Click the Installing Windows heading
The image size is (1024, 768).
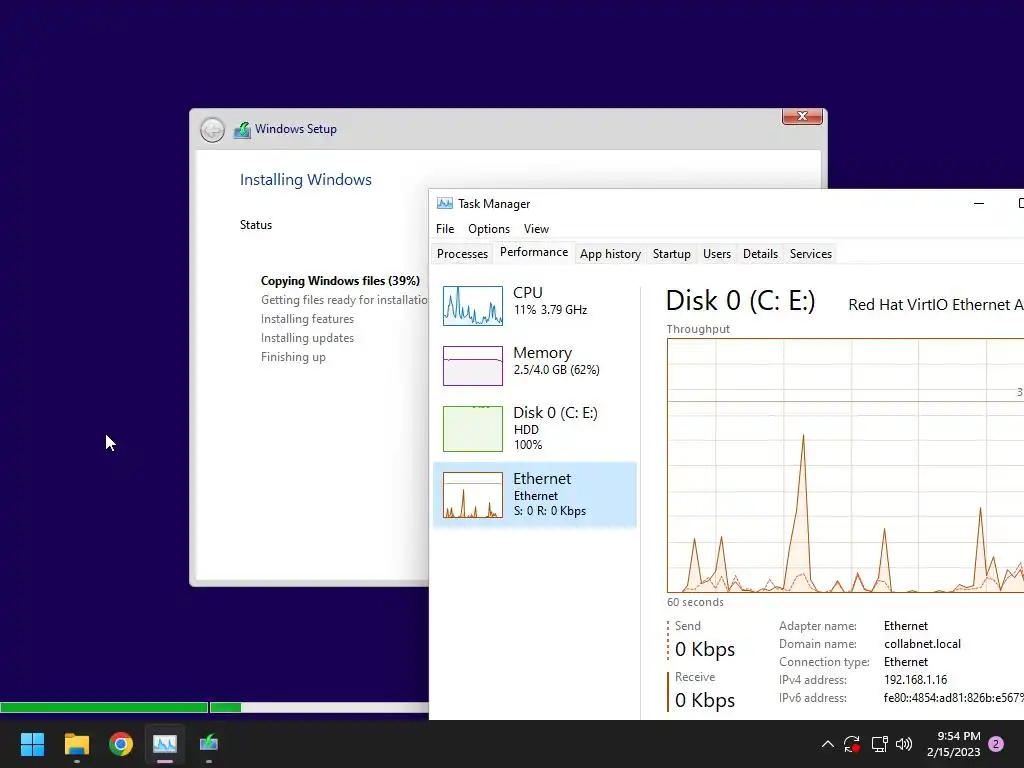coord(306,180)
